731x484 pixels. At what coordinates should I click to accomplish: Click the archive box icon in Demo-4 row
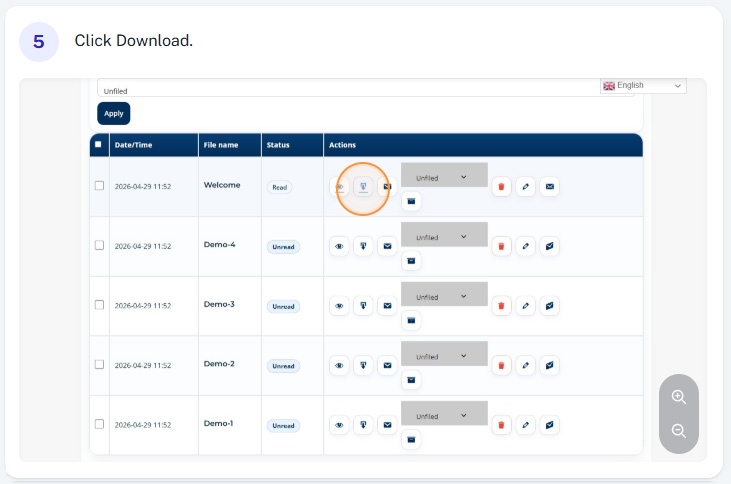click(x=411, y=261)
